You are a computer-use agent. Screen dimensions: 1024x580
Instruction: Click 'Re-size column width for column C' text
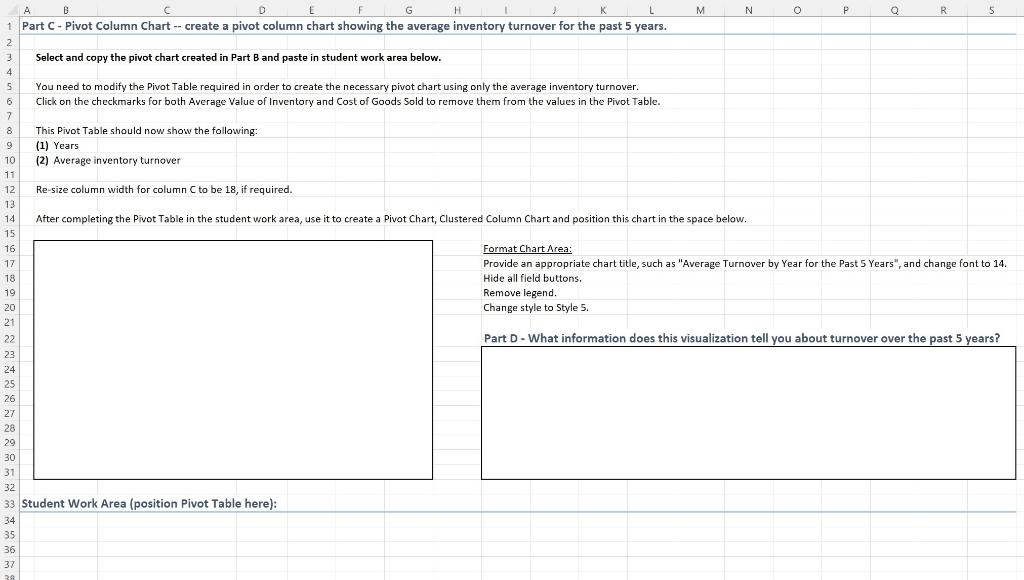click(x=164, y=189)
